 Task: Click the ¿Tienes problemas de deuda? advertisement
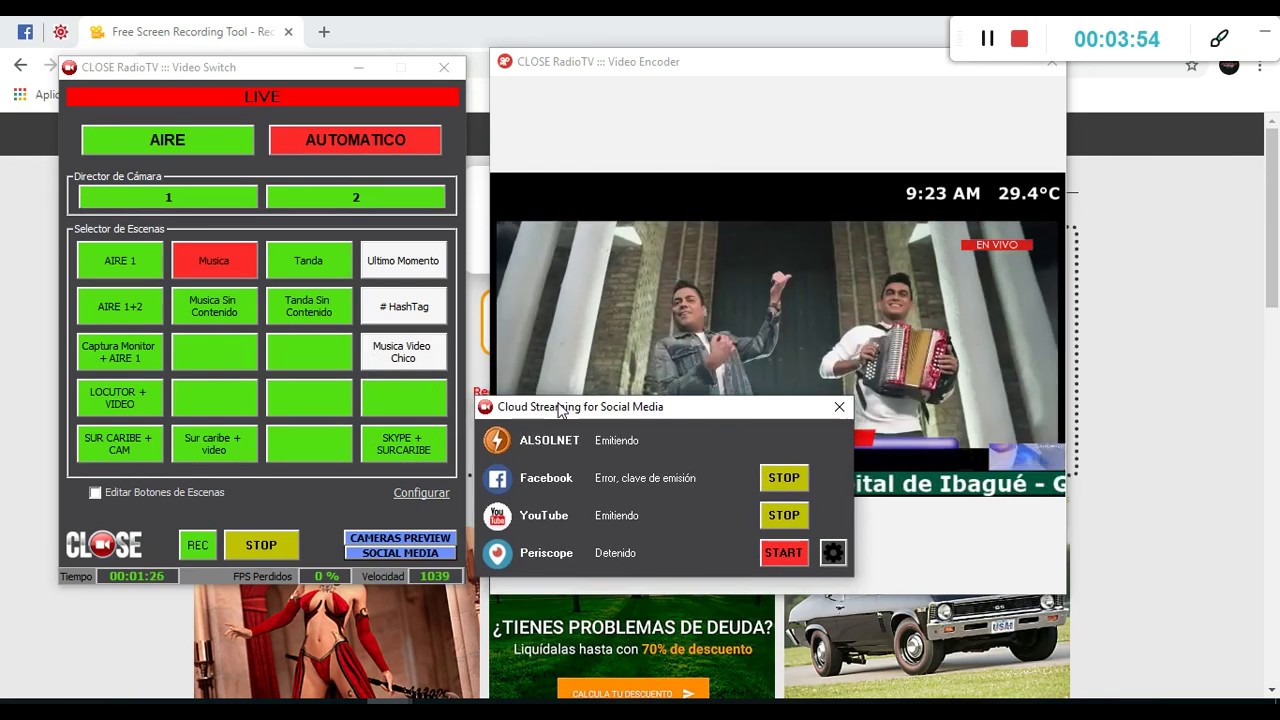tap(632, 646)
